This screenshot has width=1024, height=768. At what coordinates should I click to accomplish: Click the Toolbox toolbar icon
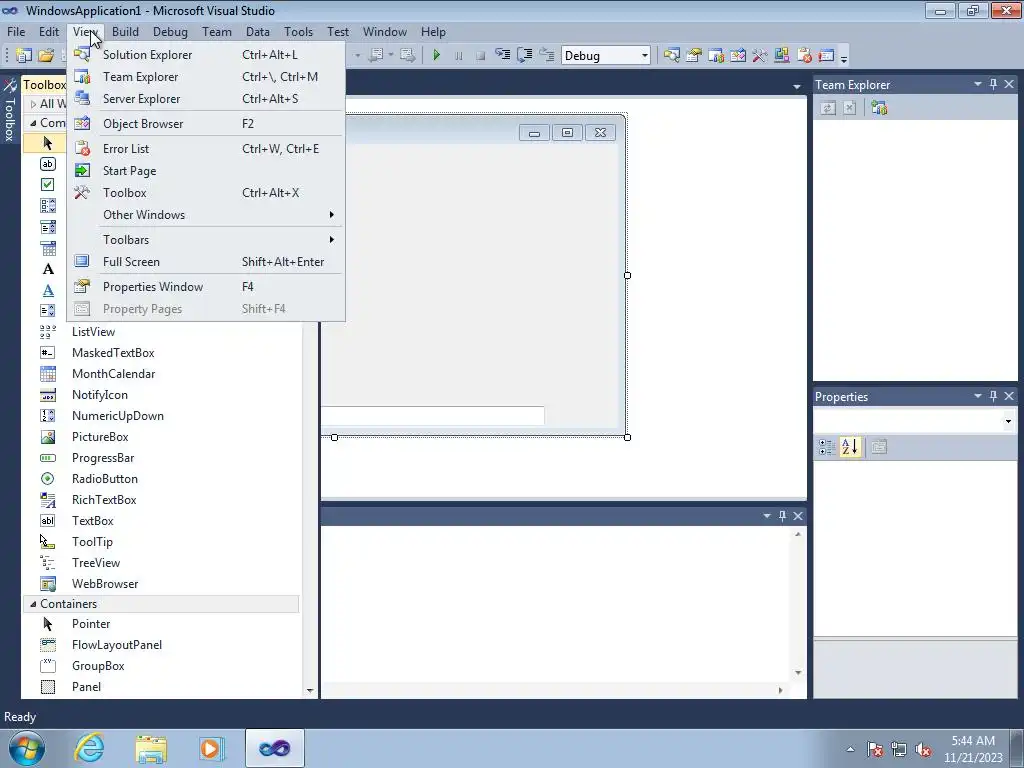[760, 56]
